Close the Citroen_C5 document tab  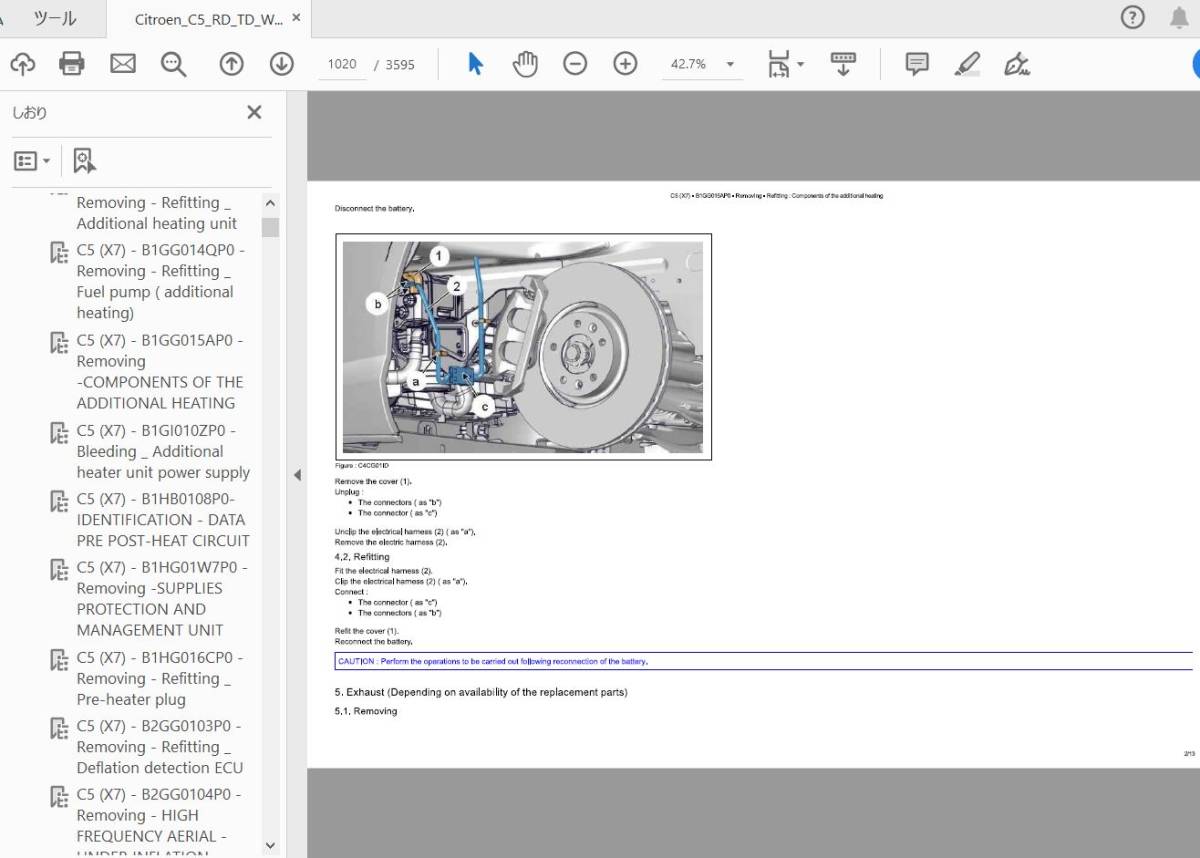[x=296, y=18]
